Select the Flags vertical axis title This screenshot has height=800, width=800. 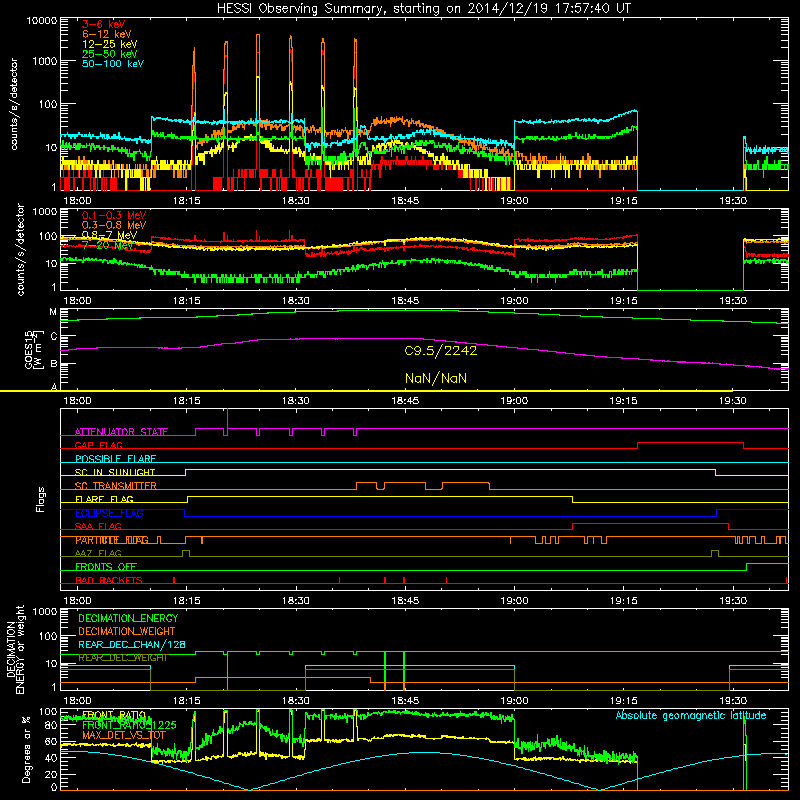point(40,499)
